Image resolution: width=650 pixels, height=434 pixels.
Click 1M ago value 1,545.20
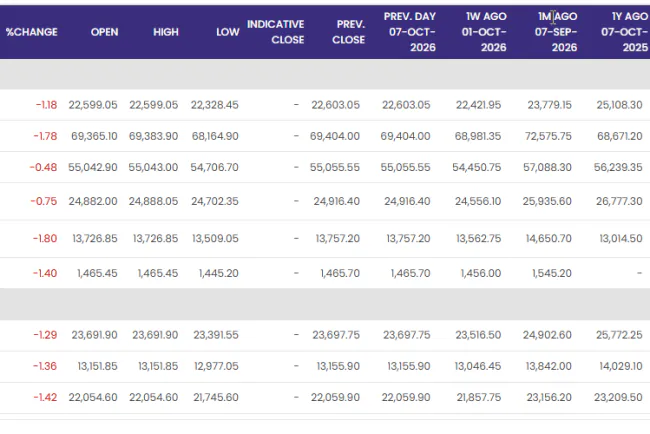click(x=552, y=273)
